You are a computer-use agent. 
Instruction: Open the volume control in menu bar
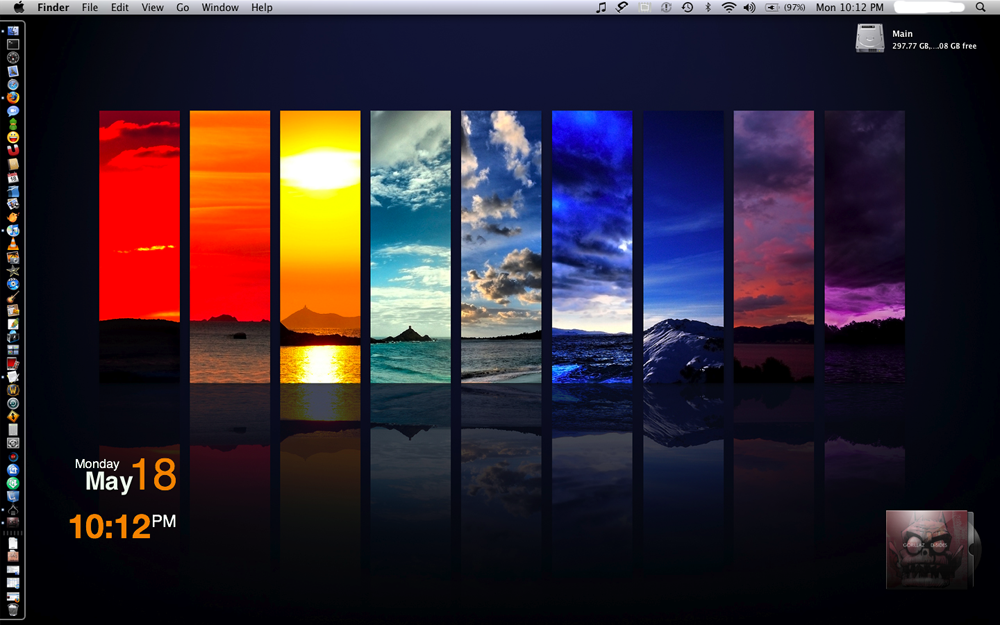[750, 7]
